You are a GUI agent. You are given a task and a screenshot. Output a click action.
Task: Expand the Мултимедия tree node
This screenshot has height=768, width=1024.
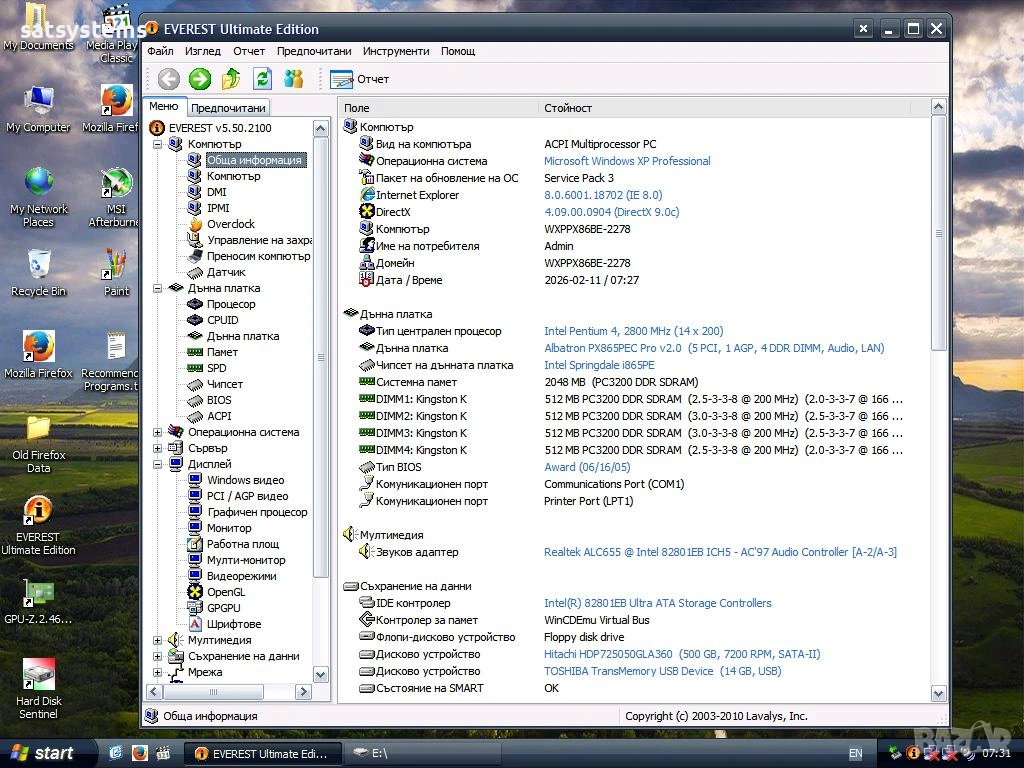[158, 640]
